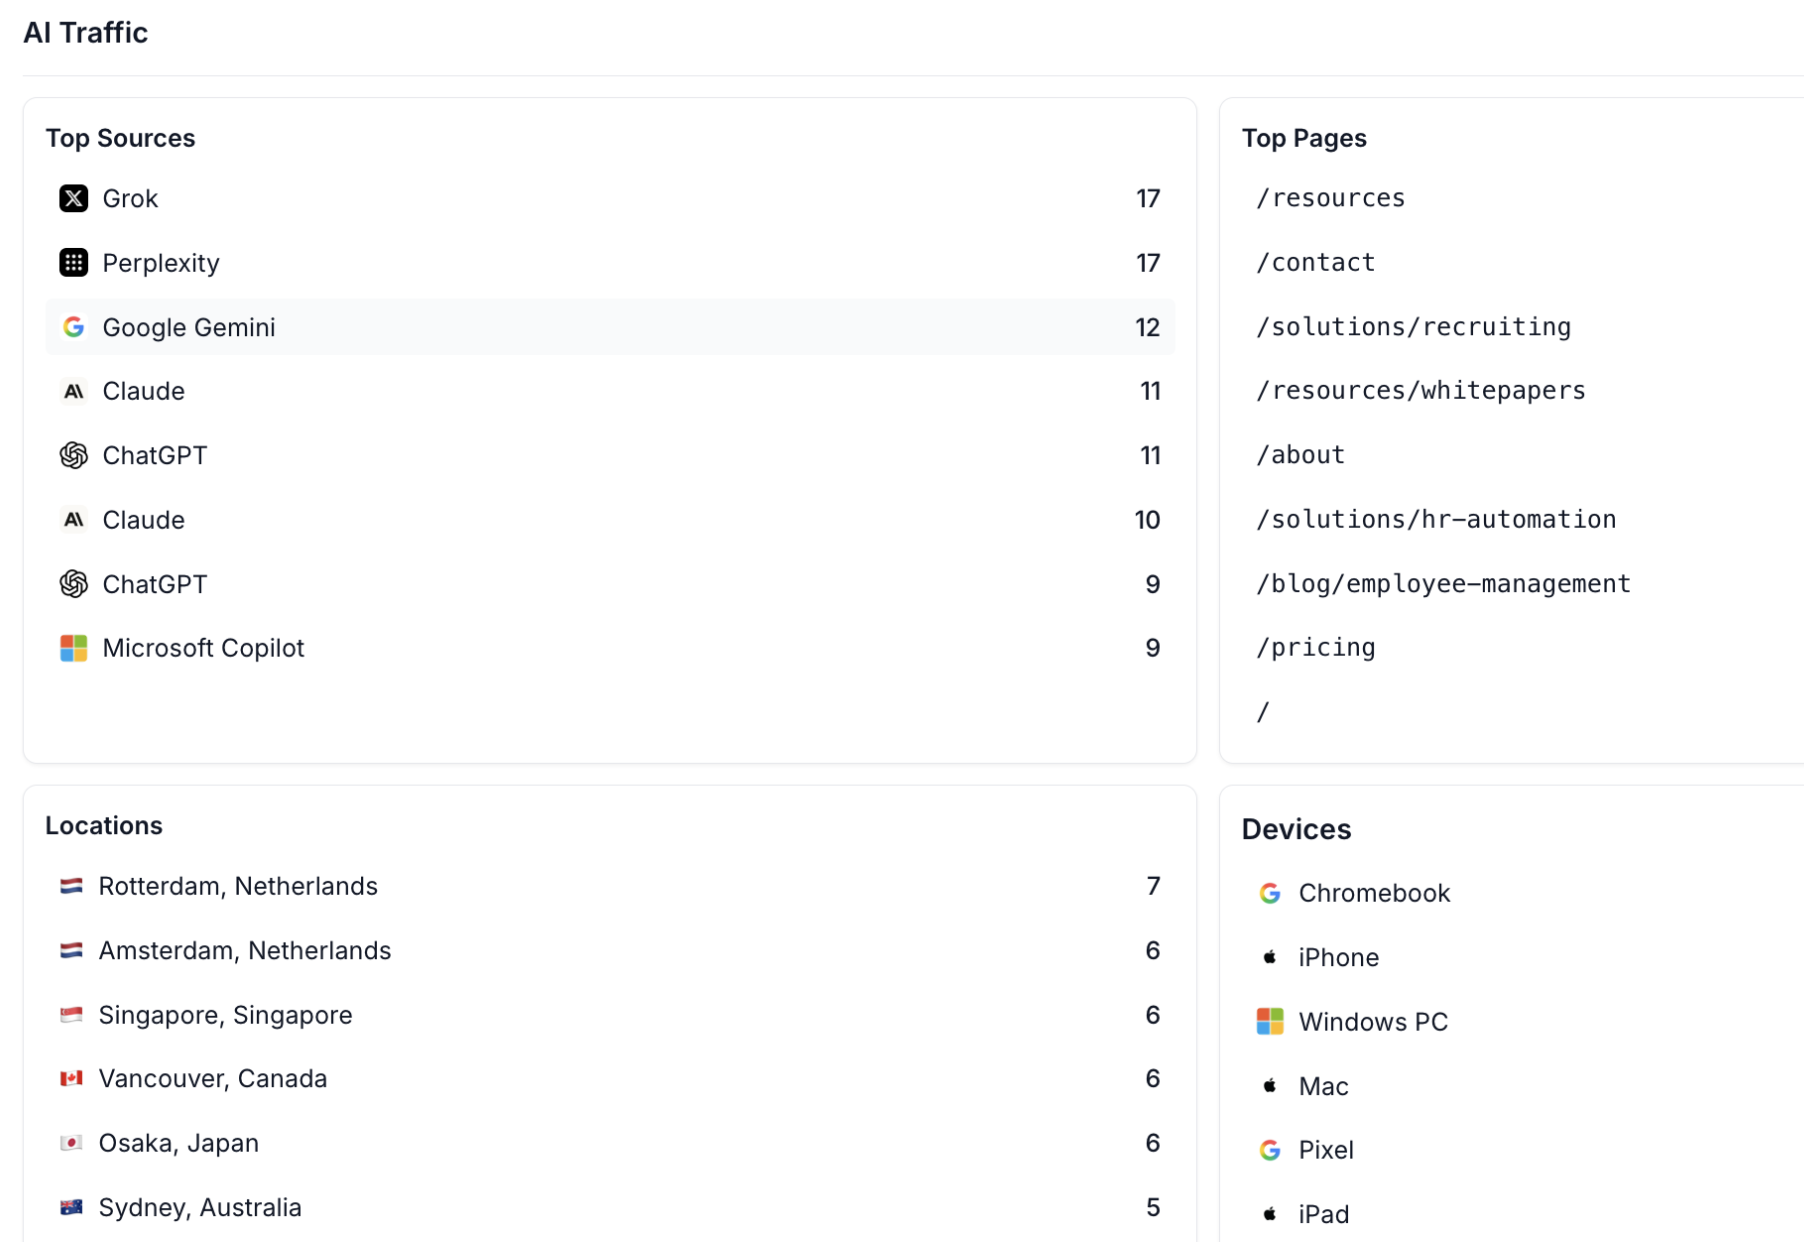Click the Pixel device icon
This screenshot has height=1242, width=1804.
[x=1269, y=1149]
